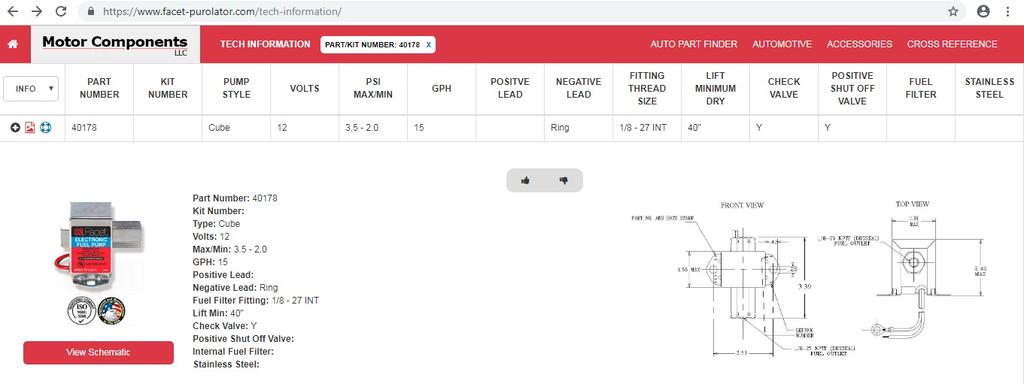Click the Fuel Filter Fitting detail line

[255, 300]
